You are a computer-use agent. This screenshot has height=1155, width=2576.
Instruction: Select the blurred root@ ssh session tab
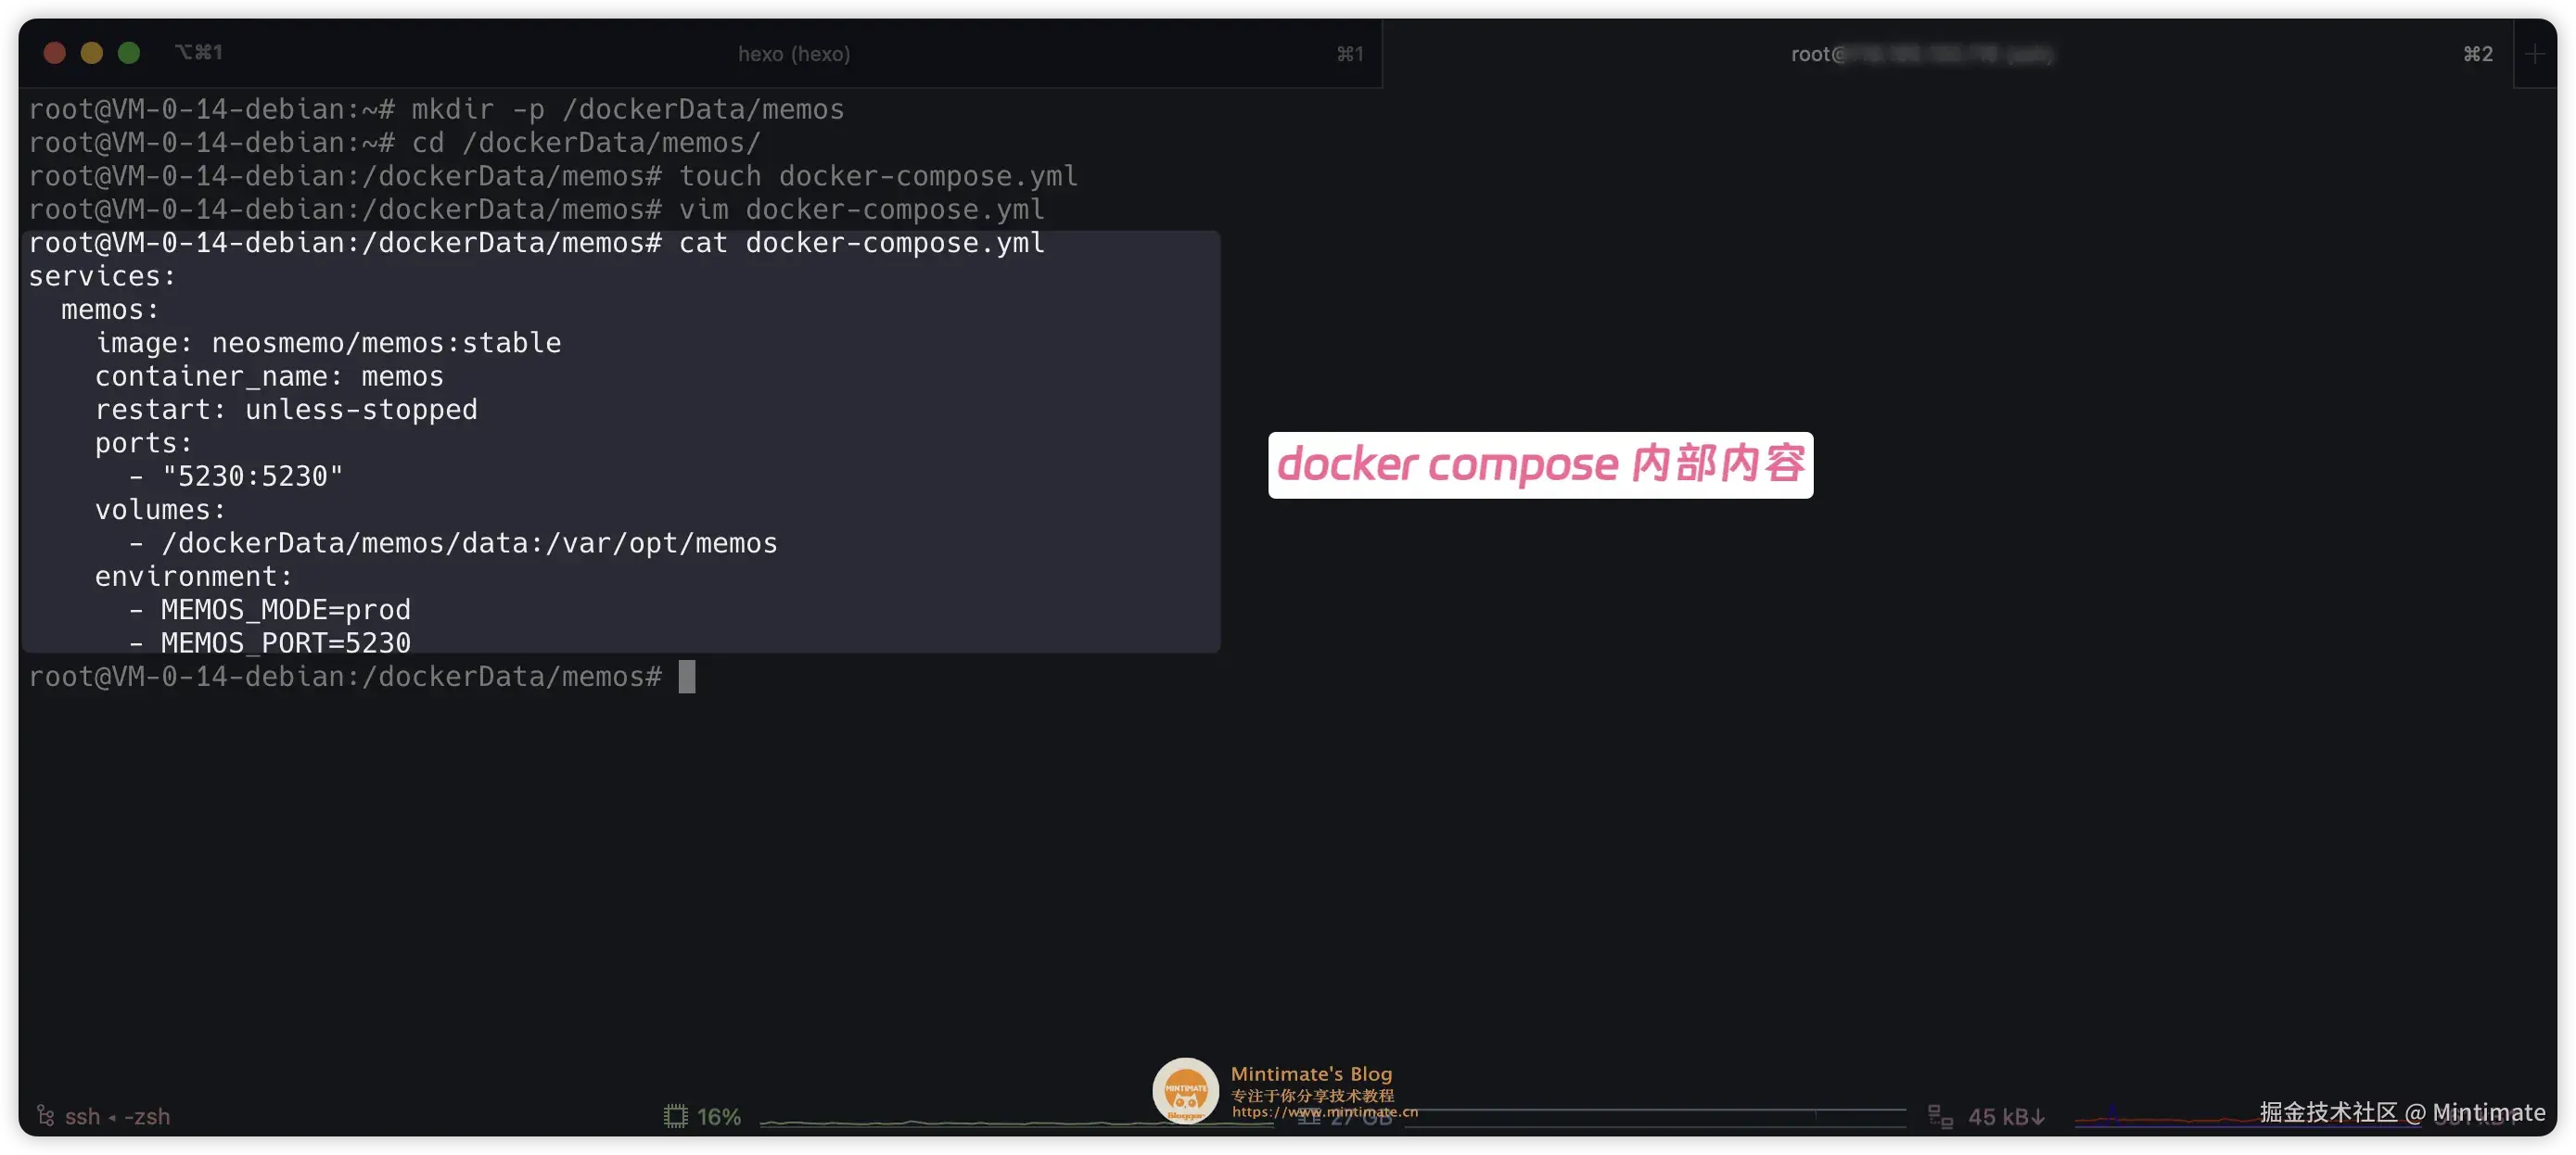[1920, 53]
